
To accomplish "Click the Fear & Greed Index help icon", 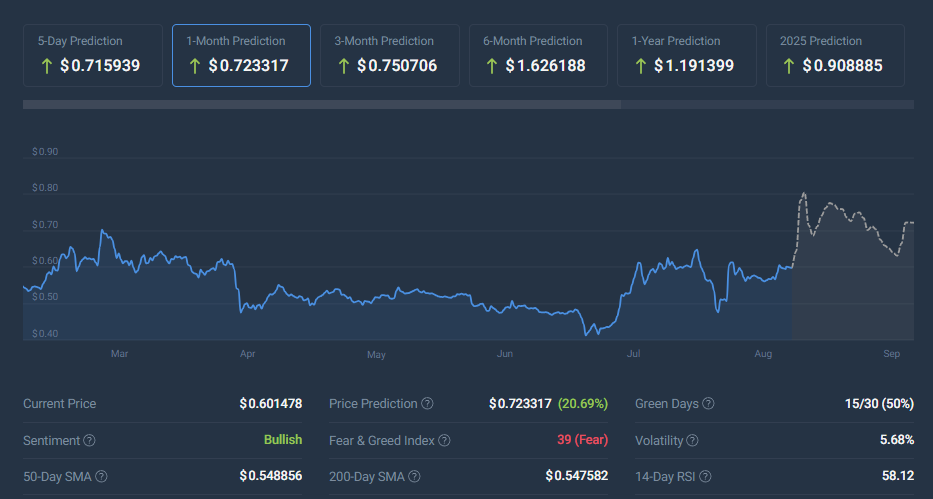I will [x=444, y=441].
